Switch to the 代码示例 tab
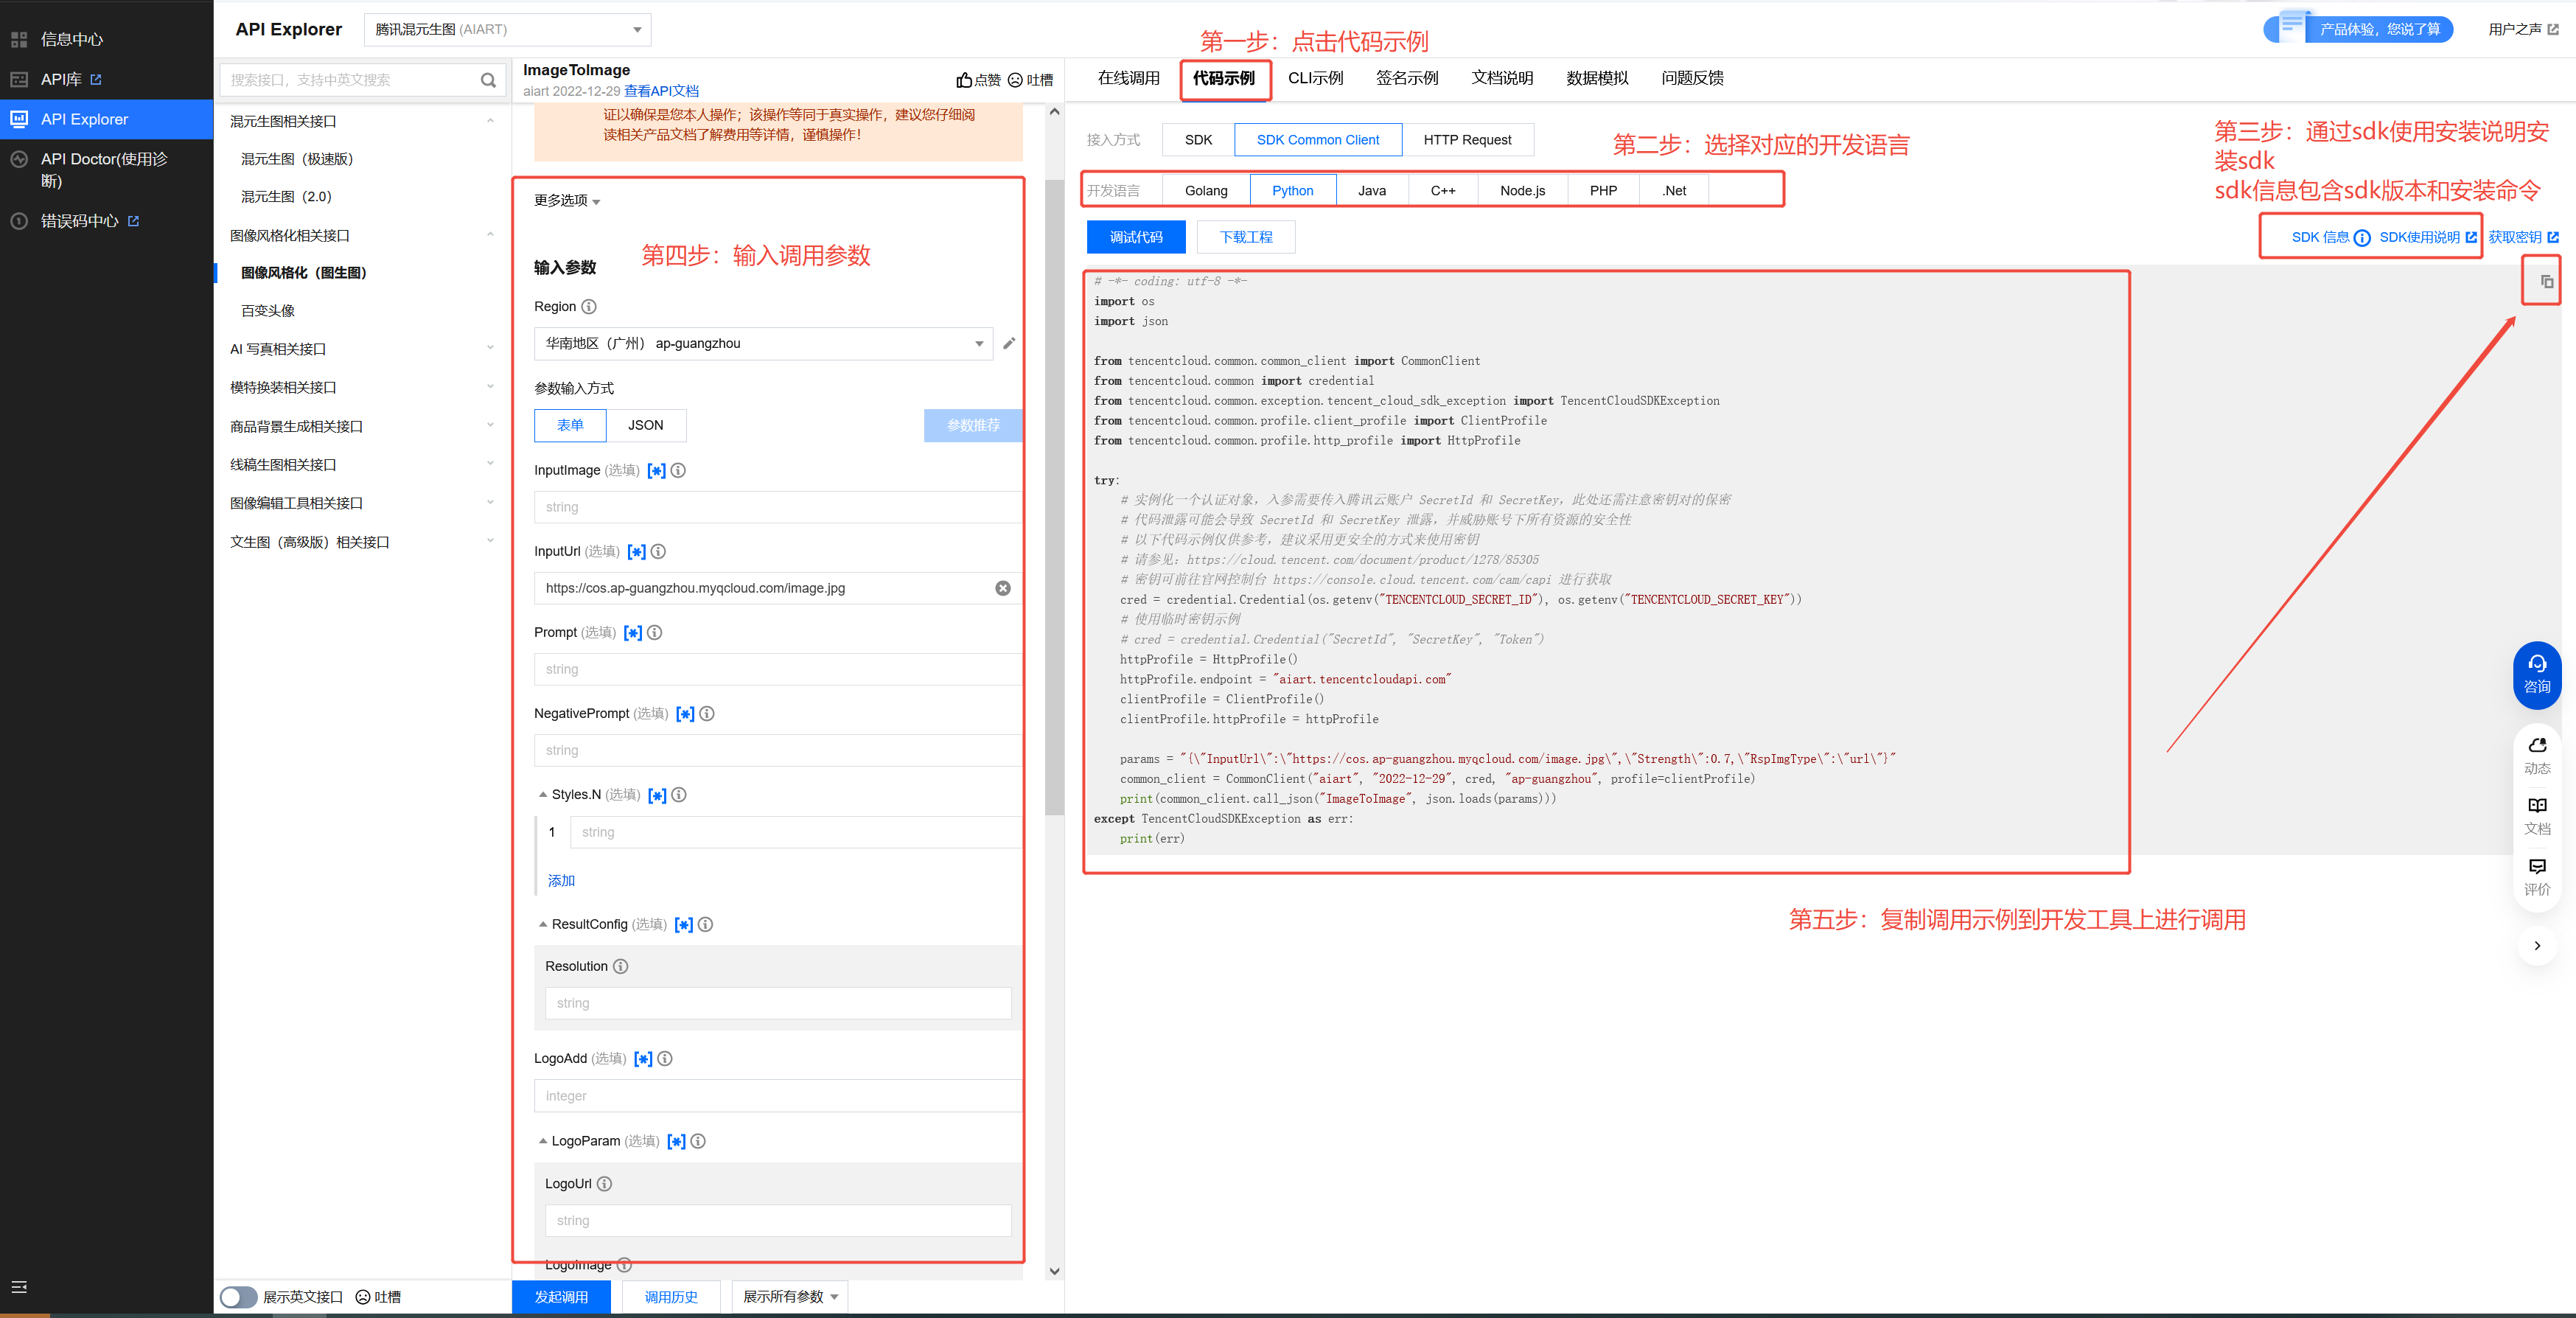The height and width of the screenshot is (1318, 2576). tap(1223, 78)
